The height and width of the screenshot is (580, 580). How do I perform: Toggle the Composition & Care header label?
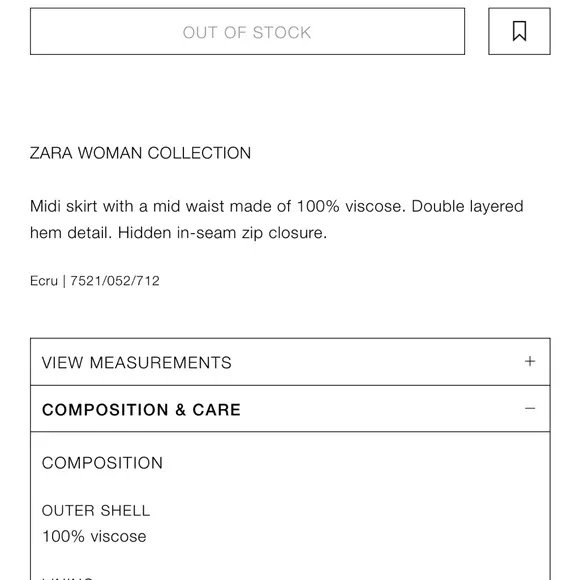[x=141, y=410]
